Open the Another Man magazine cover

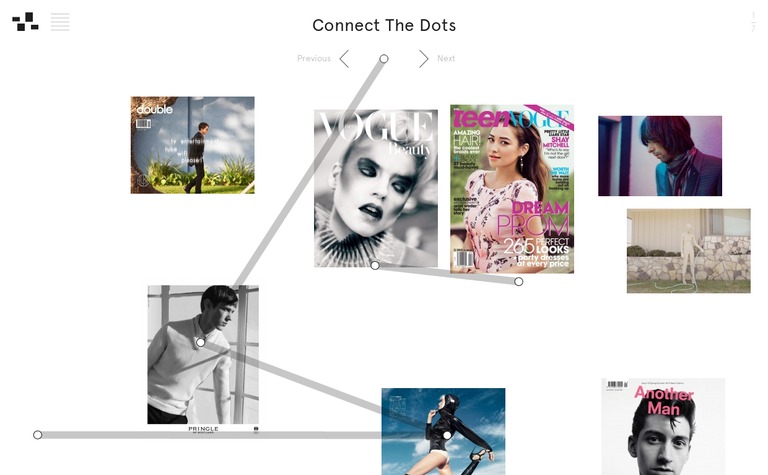pyautogui.click(x=663, y=427)
